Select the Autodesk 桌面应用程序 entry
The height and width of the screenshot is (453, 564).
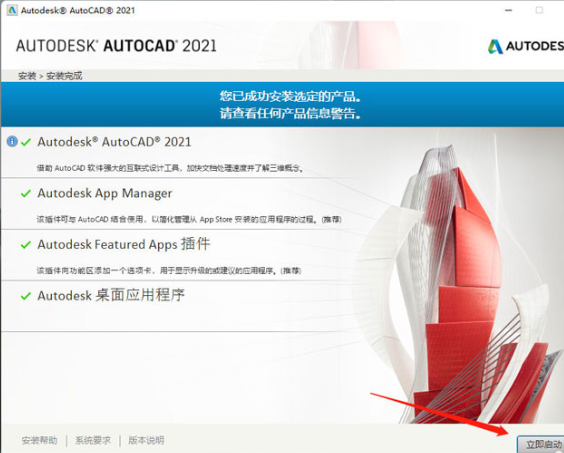coord(111,295)
